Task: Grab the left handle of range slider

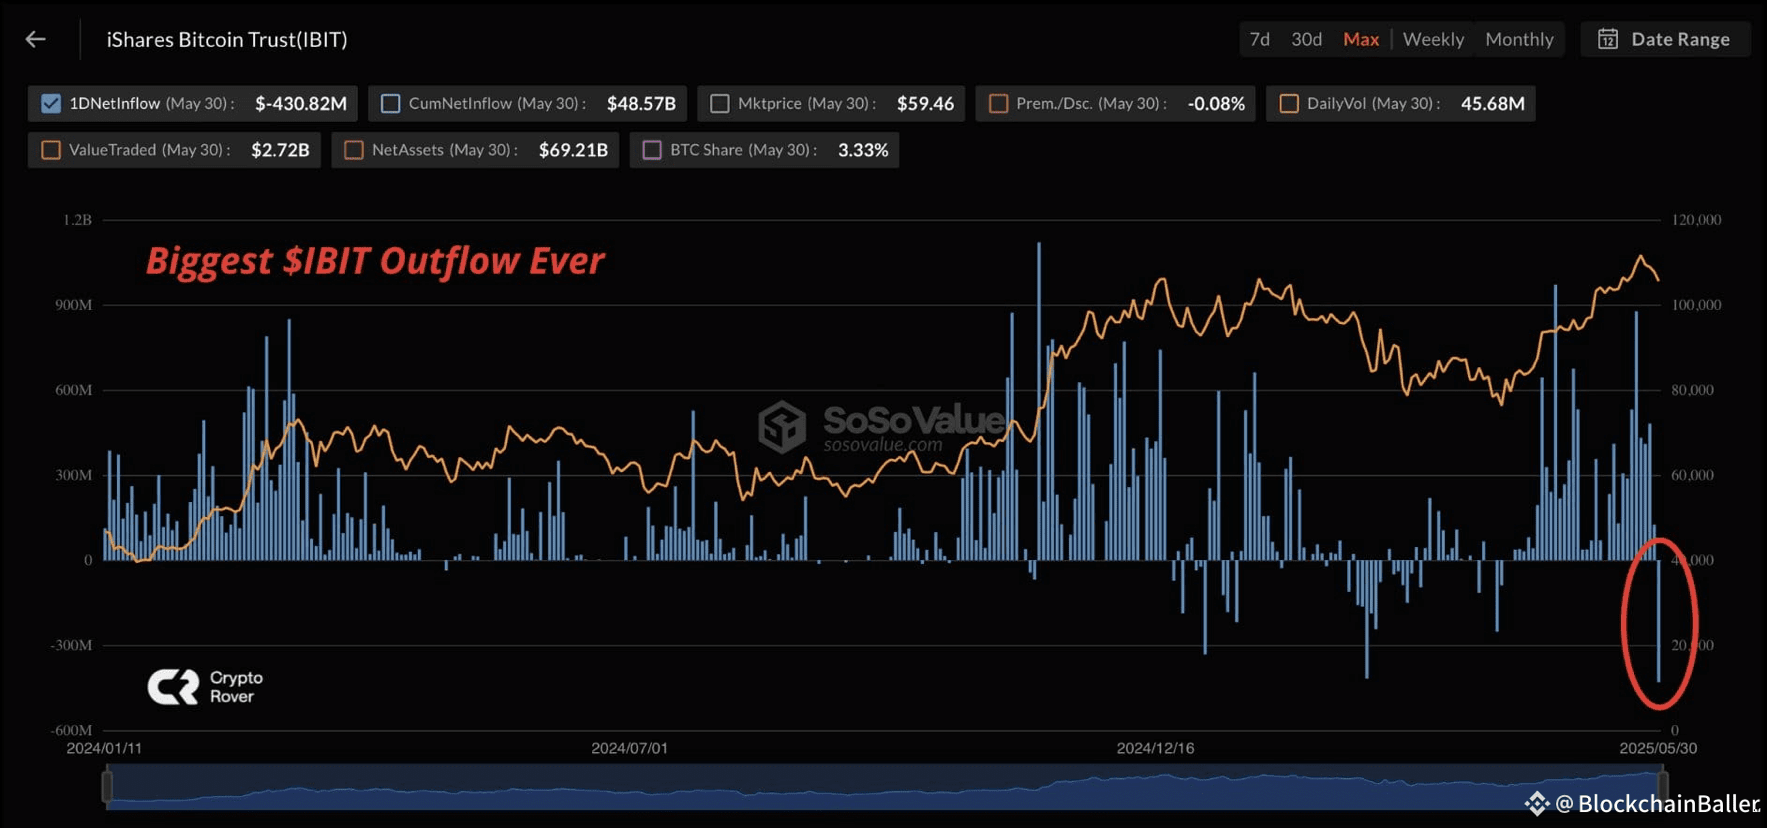Action: pyautogui.click(x=107, y=786)
